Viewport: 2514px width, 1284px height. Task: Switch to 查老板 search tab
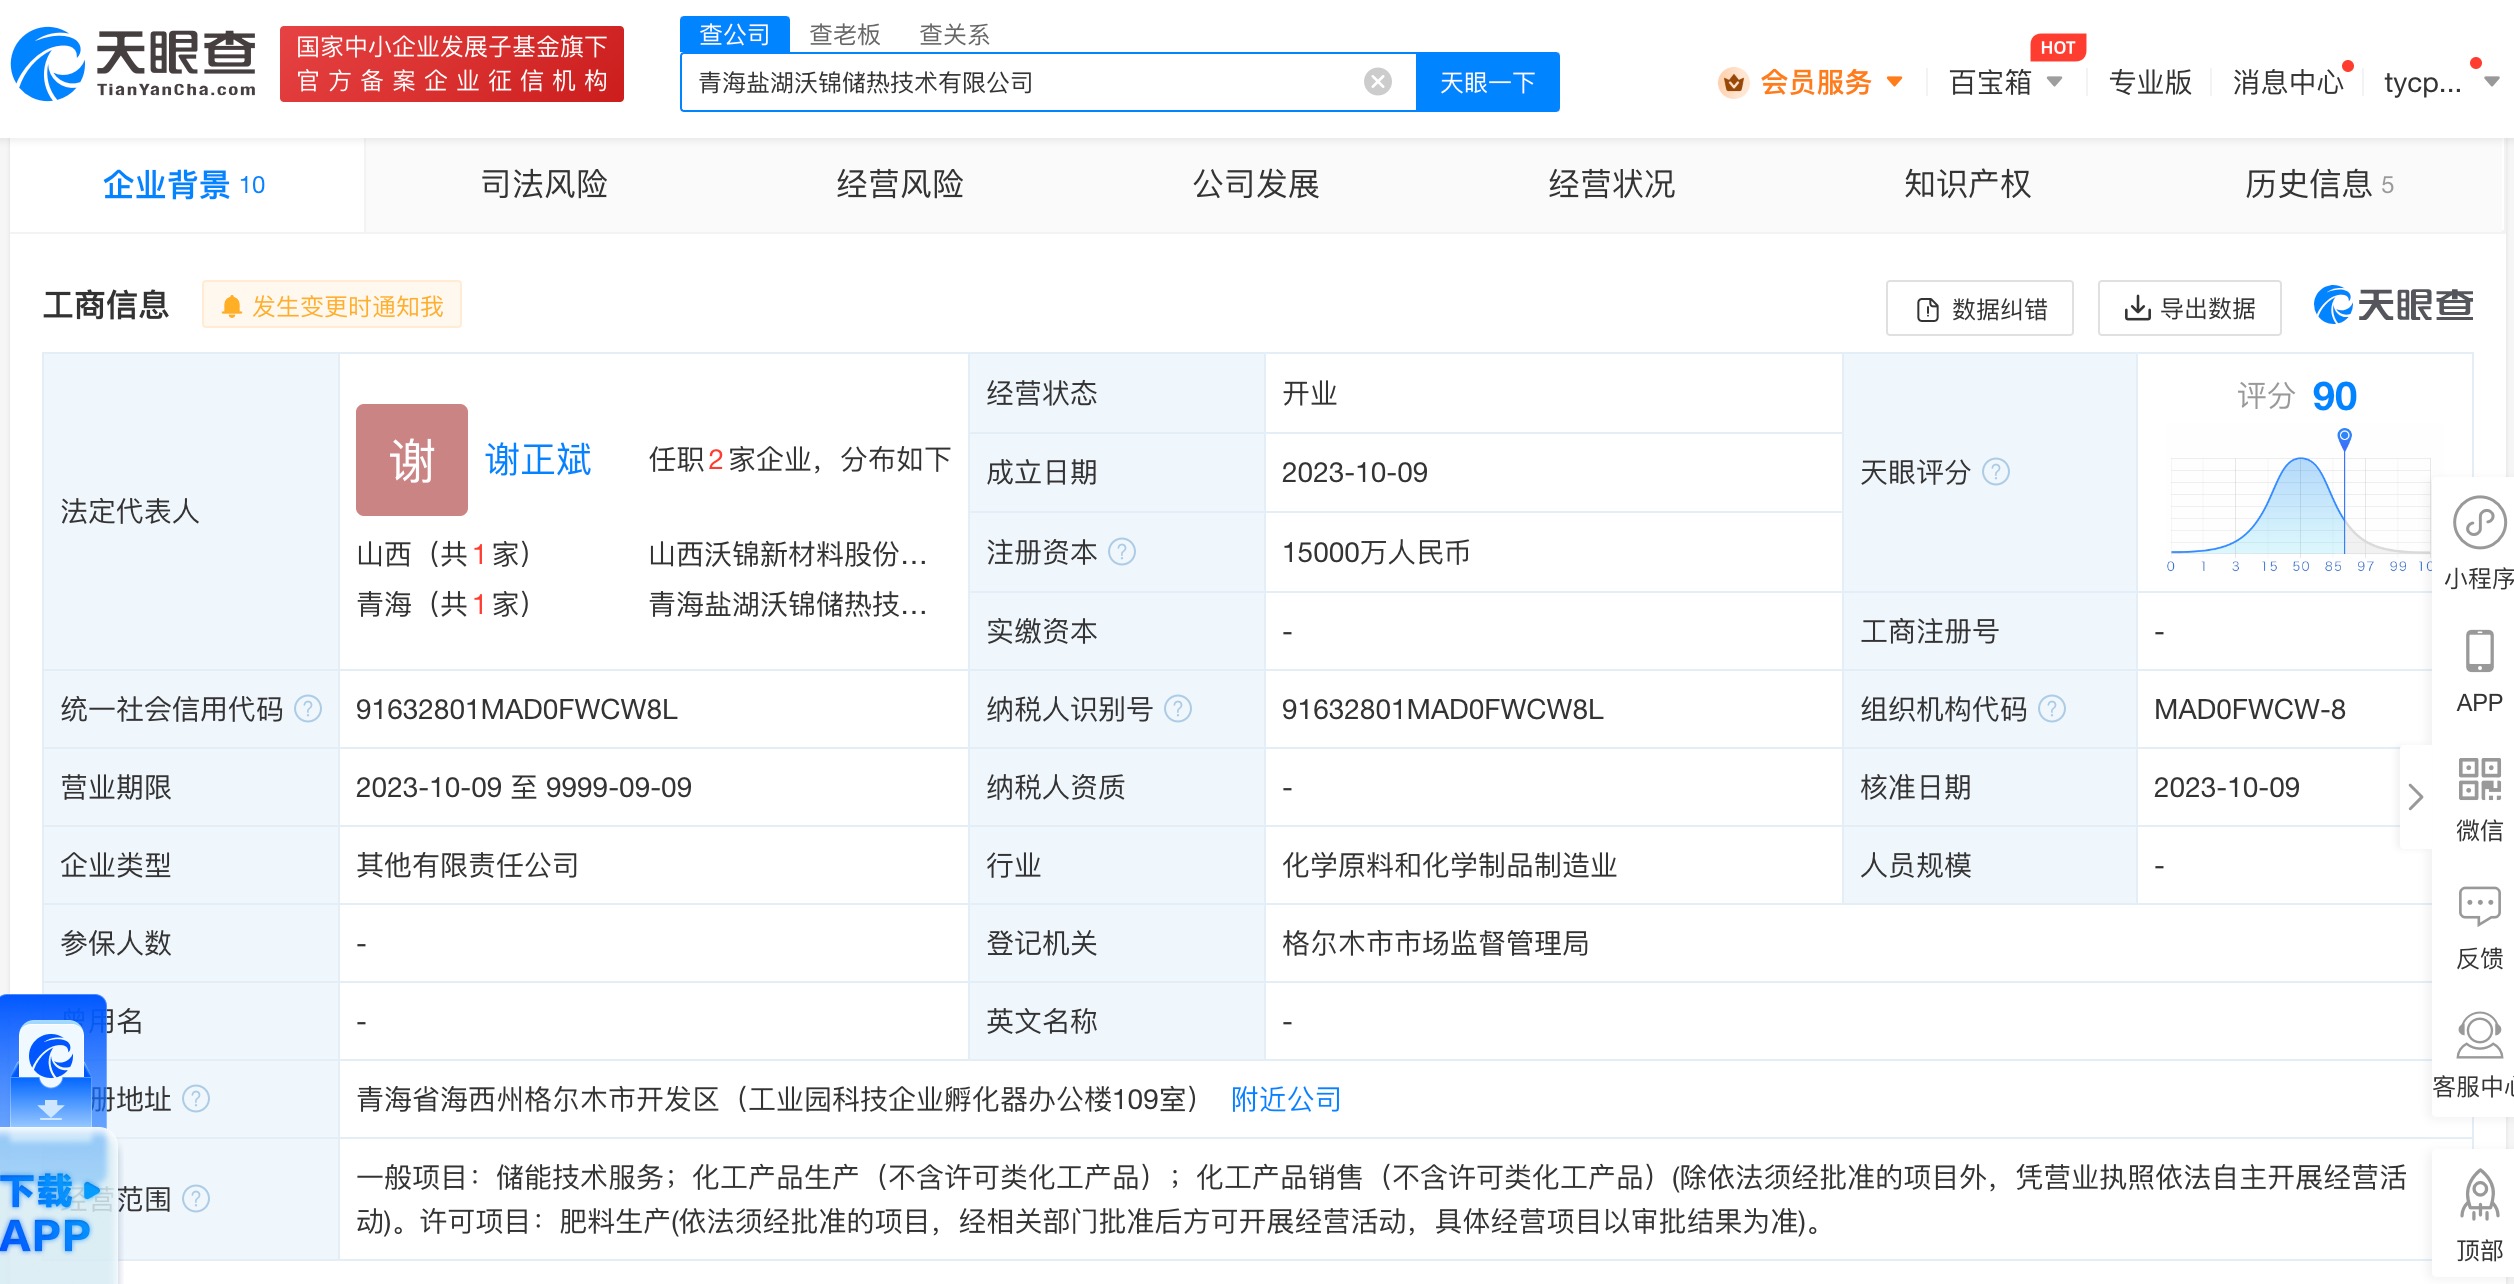(x=844, y=35)
